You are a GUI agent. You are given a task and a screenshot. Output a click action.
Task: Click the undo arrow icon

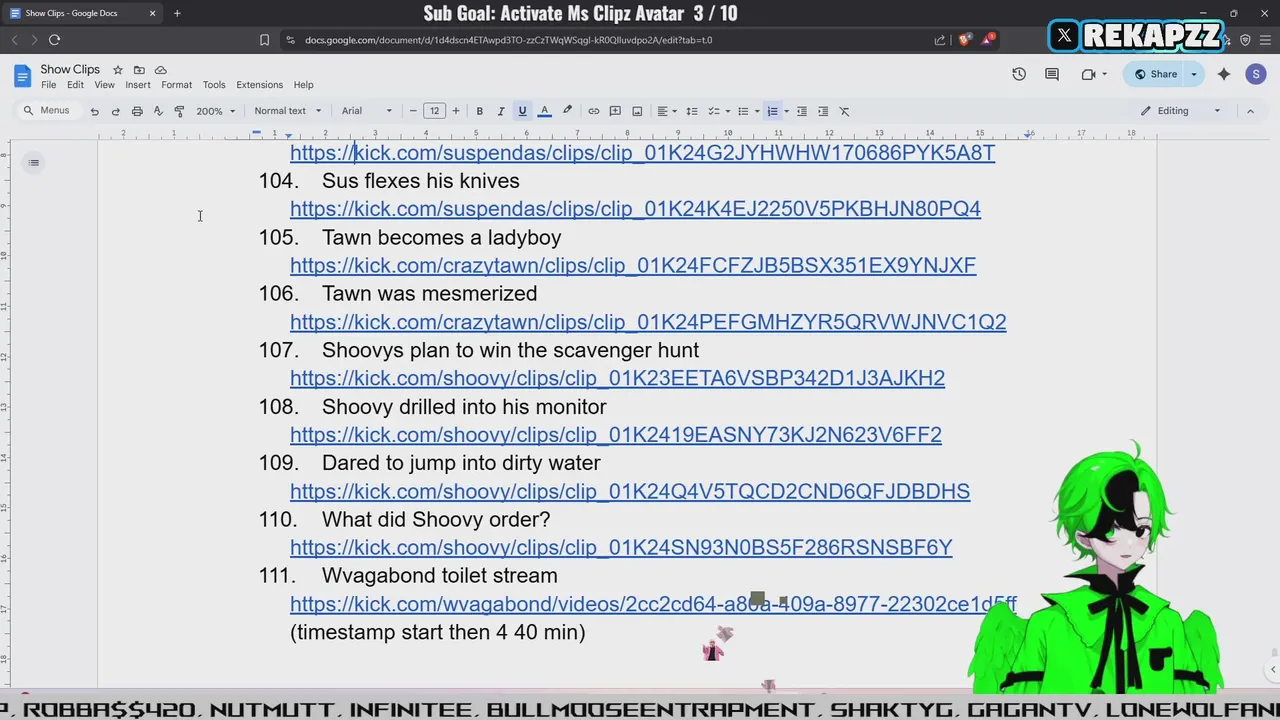click(94, 111)
